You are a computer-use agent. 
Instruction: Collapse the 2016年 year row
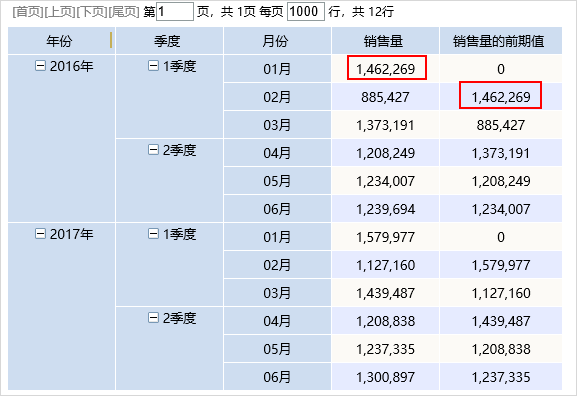(40, 66)
